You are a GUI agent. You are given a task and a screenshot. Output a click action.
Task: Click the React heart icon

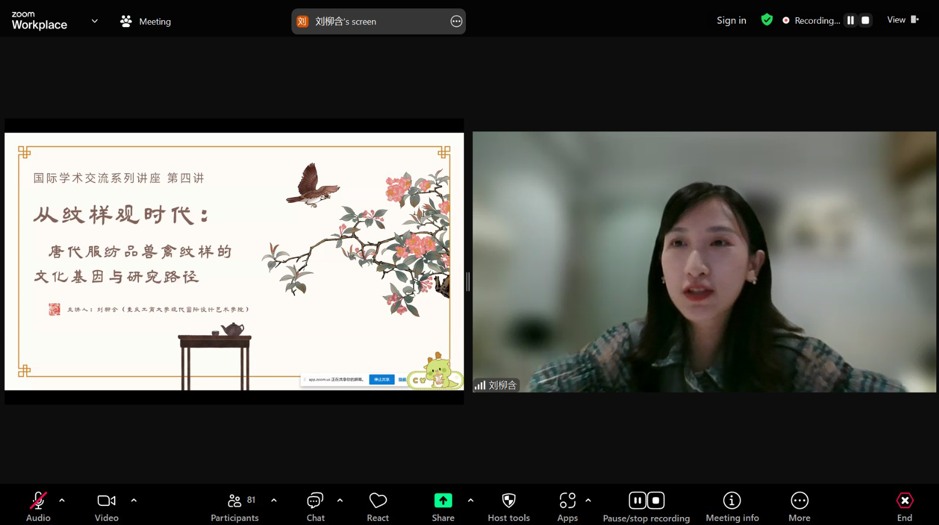coord(377,501)
